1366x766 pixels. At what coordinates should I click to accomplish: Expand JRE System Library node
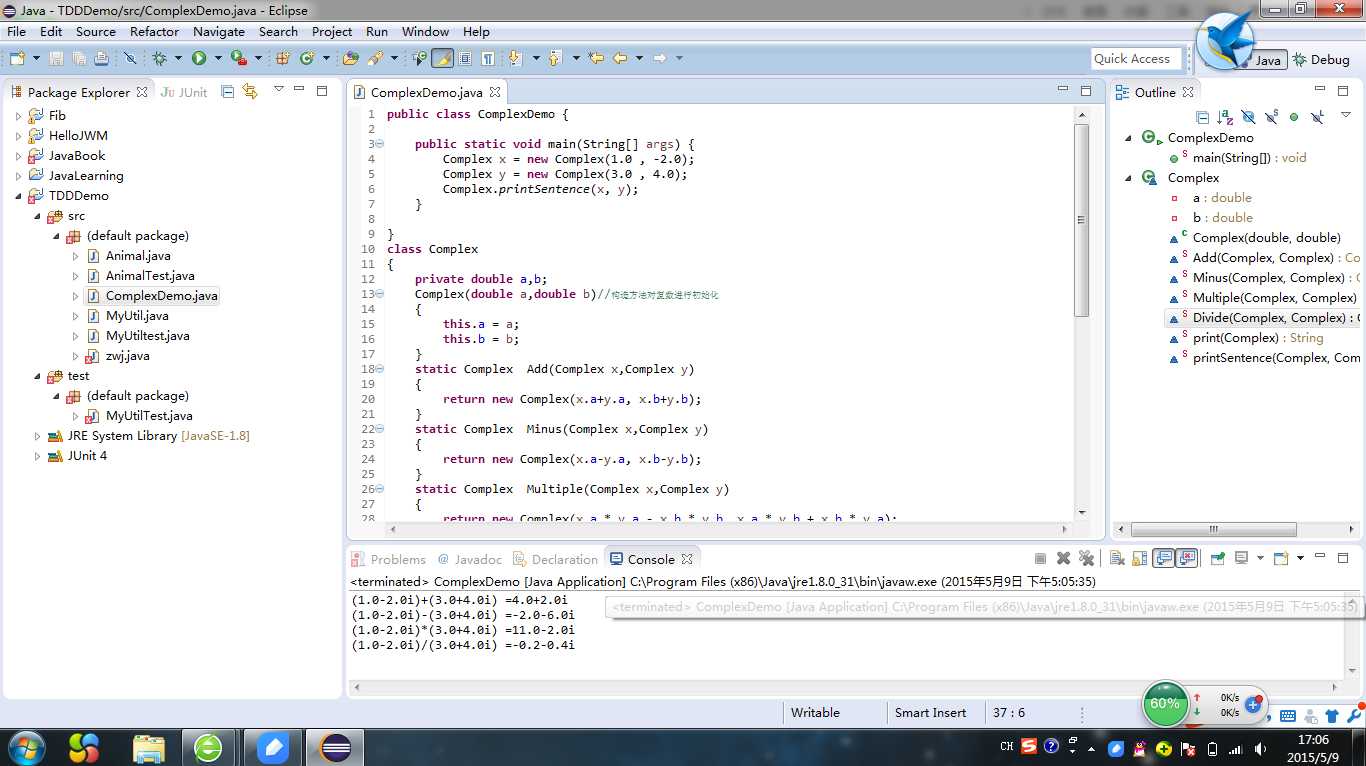tap(38, 436)
